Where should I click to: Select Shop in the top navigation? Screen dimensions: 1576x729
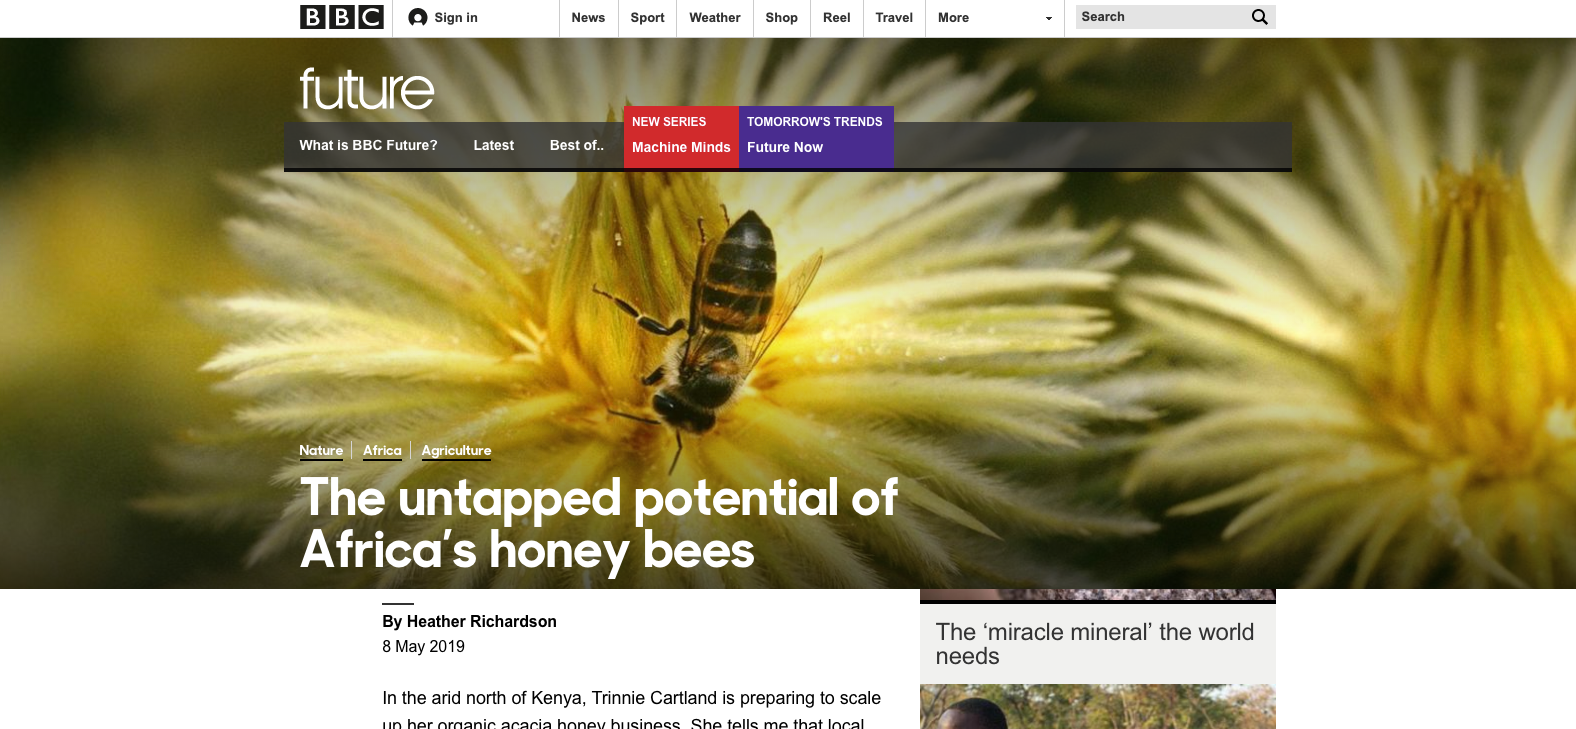[x=781, y=18]
